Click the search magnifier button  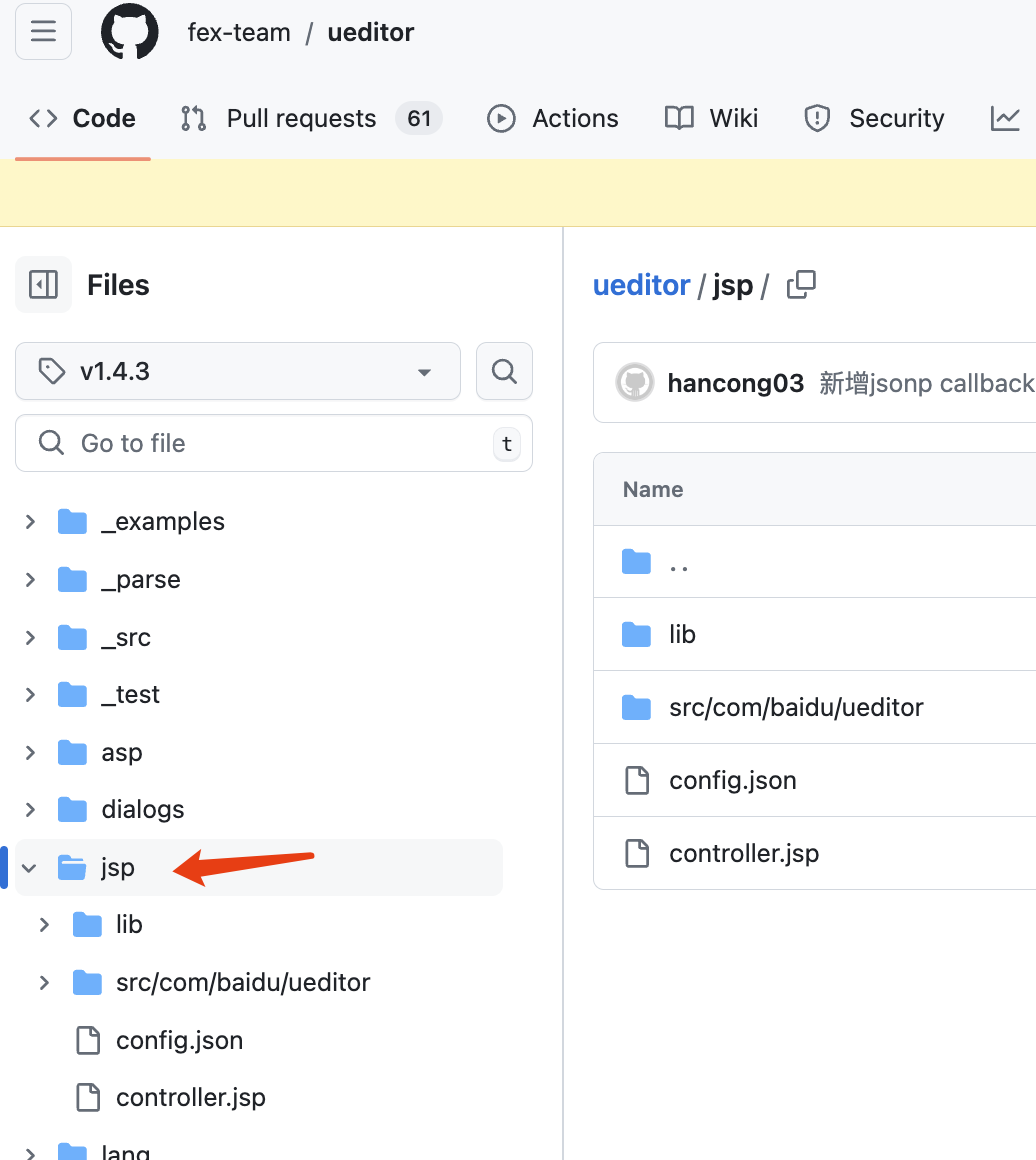504,372
